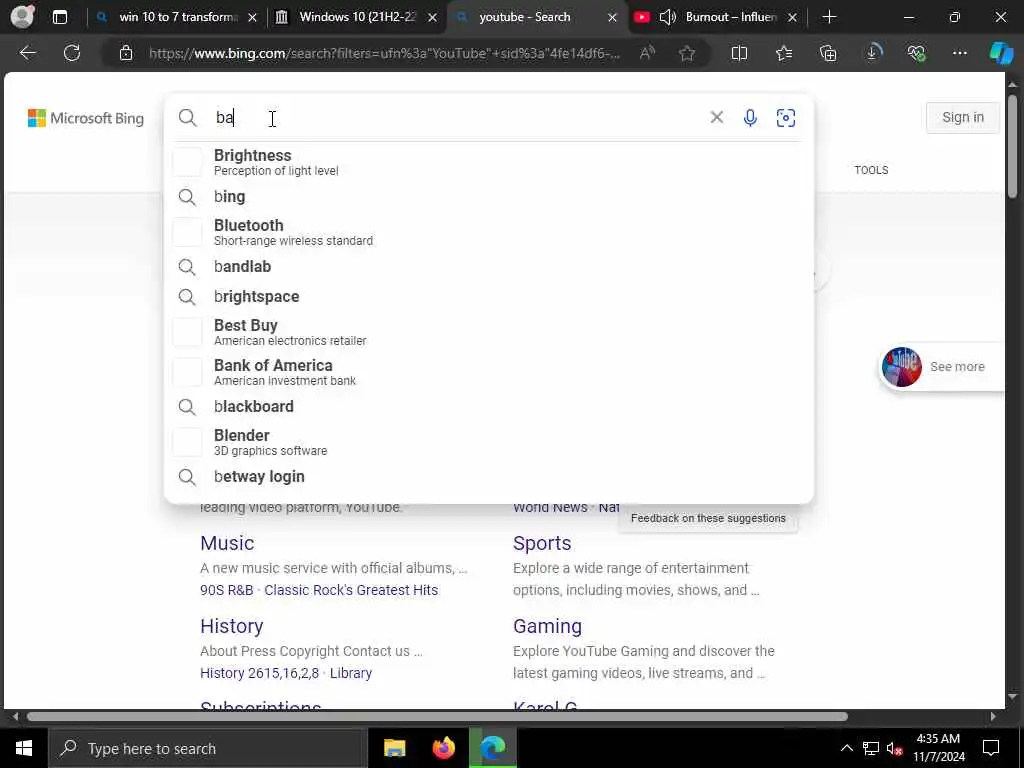This screenshot has width=1024, height=768.
Task: Open Microsoft Edge in the taskbar
Action: (x=493, y=748)
